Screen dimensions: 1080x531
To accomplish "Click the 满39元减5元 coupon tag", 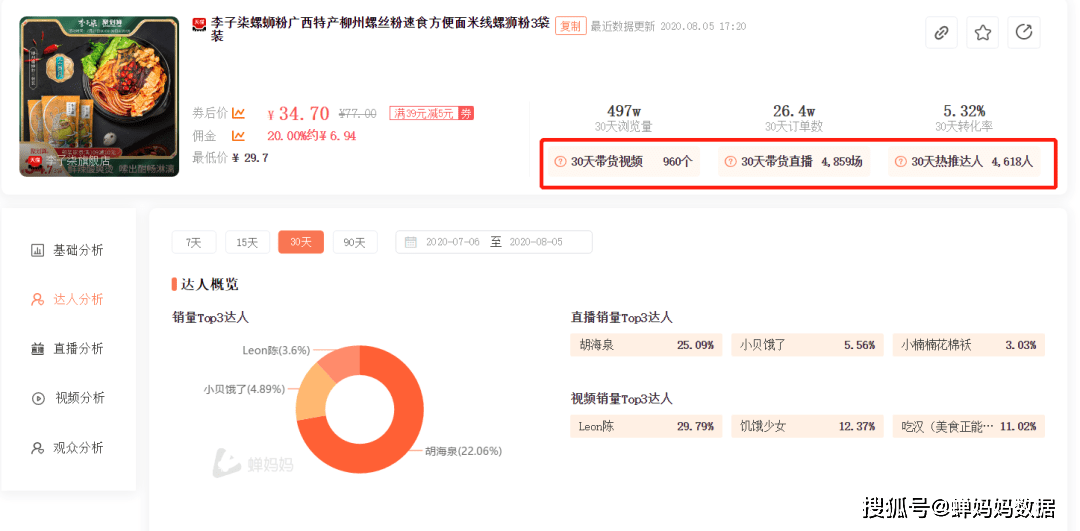I will pos(423,114).
